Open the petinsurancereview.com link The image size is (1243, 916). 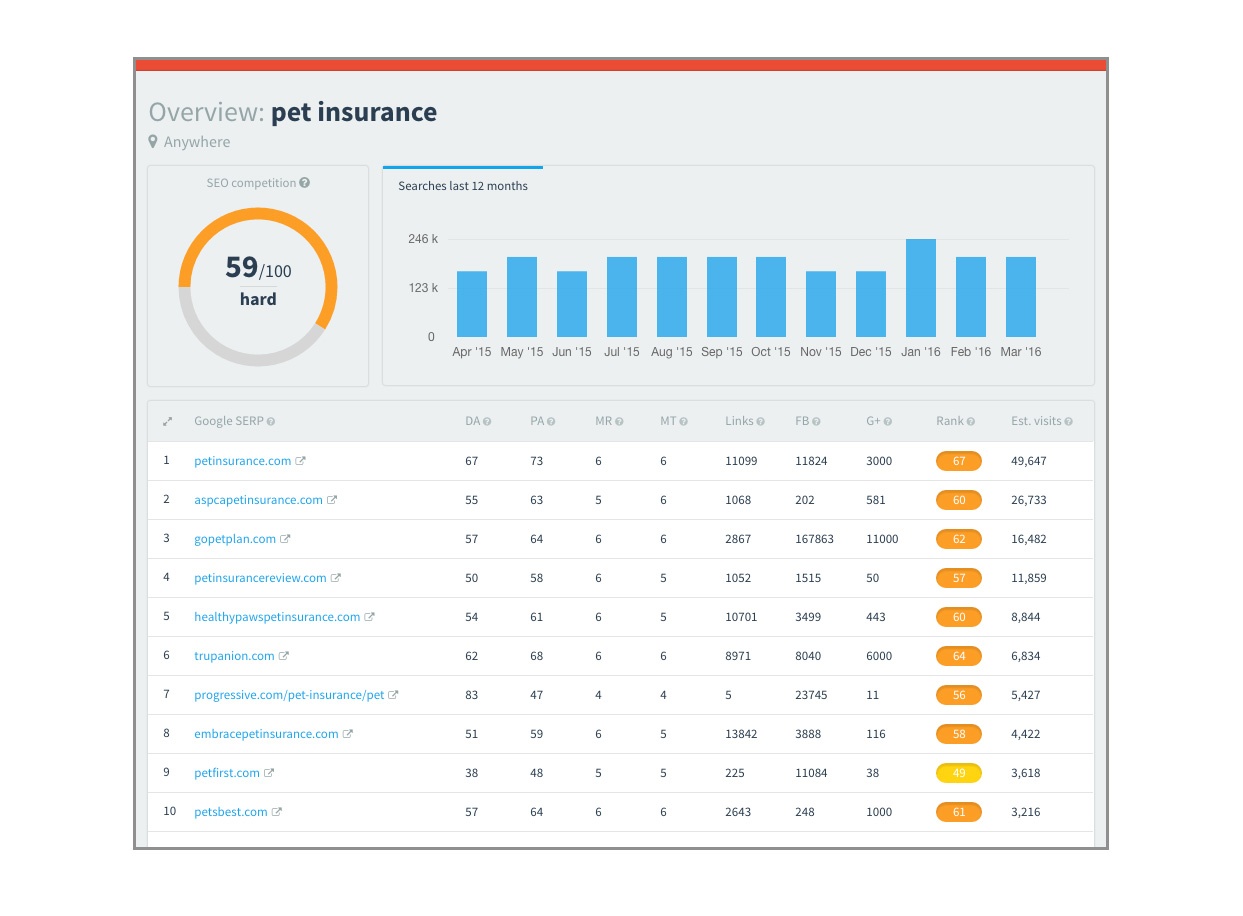point(260,578)
